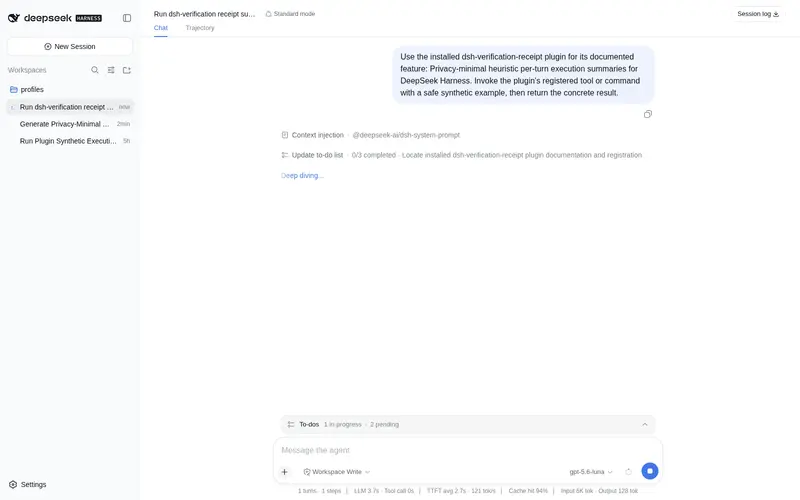800x500 pixels.
Task: Start a New Session
Action: click(70, 46)
